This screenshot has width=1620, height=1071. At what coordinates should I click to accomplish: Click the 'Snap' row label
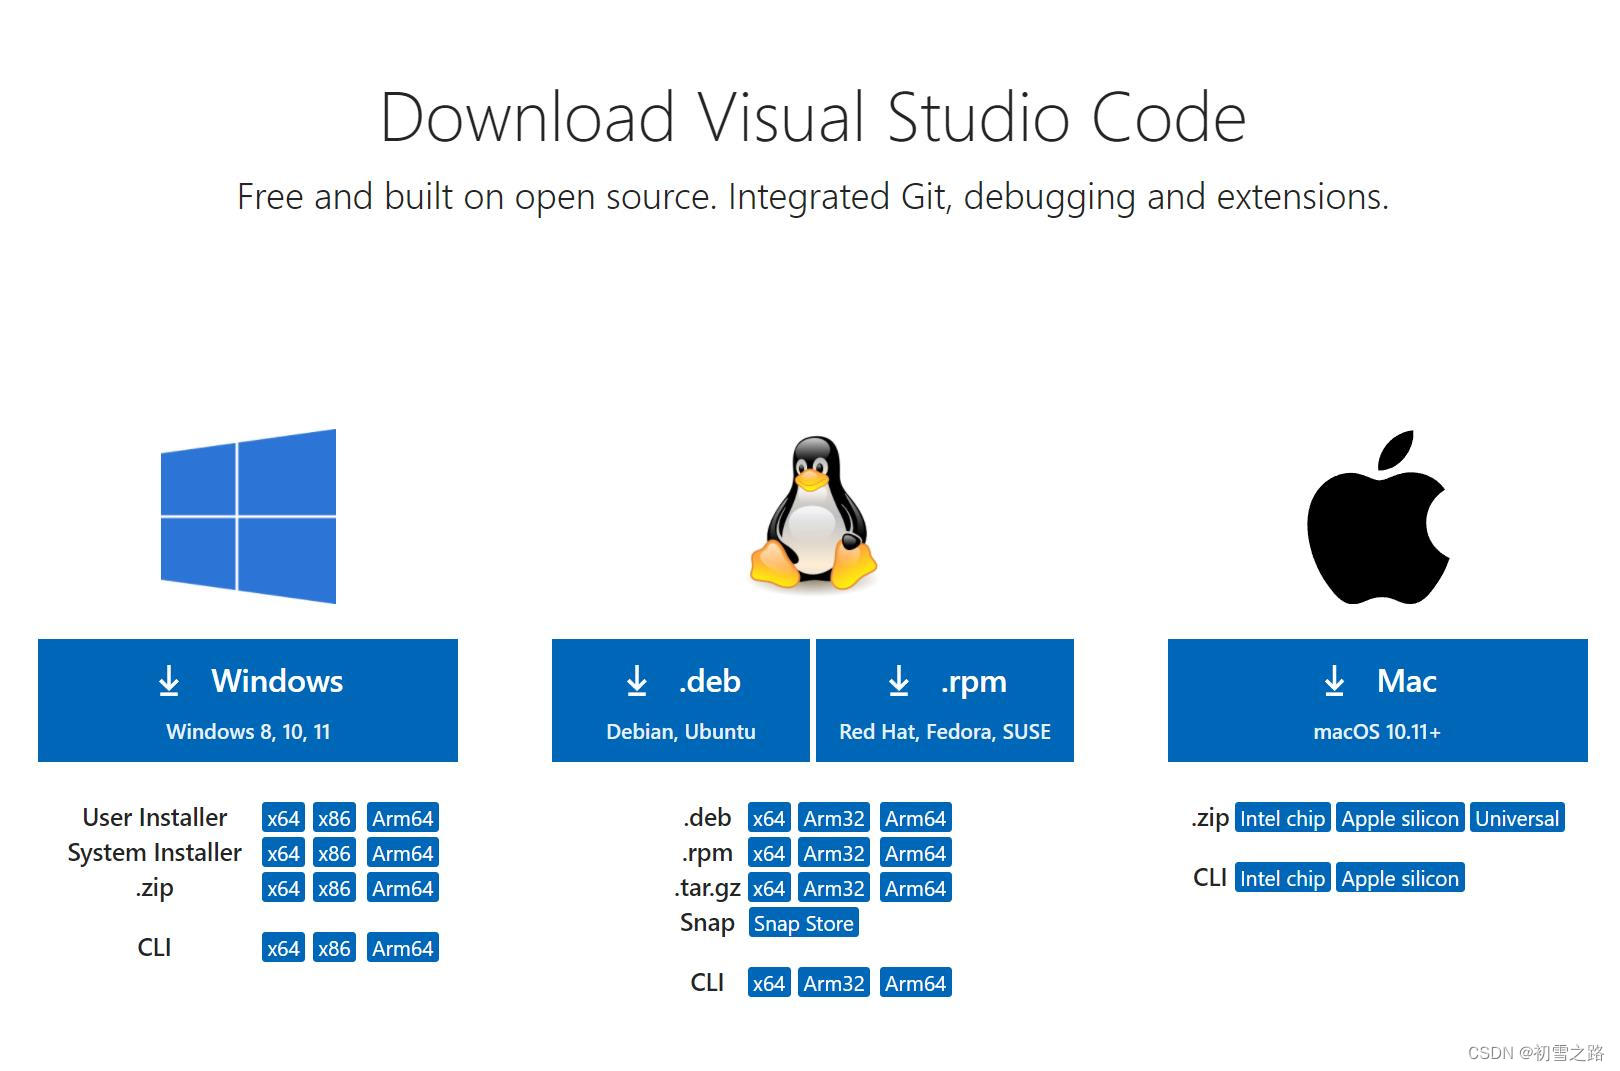pyautogui.click(x=707, y=923)
